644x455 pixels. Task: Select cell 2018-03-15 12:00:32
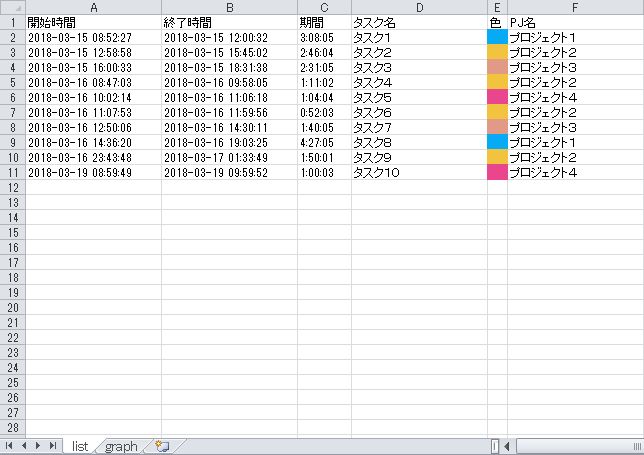coord(230,37)
